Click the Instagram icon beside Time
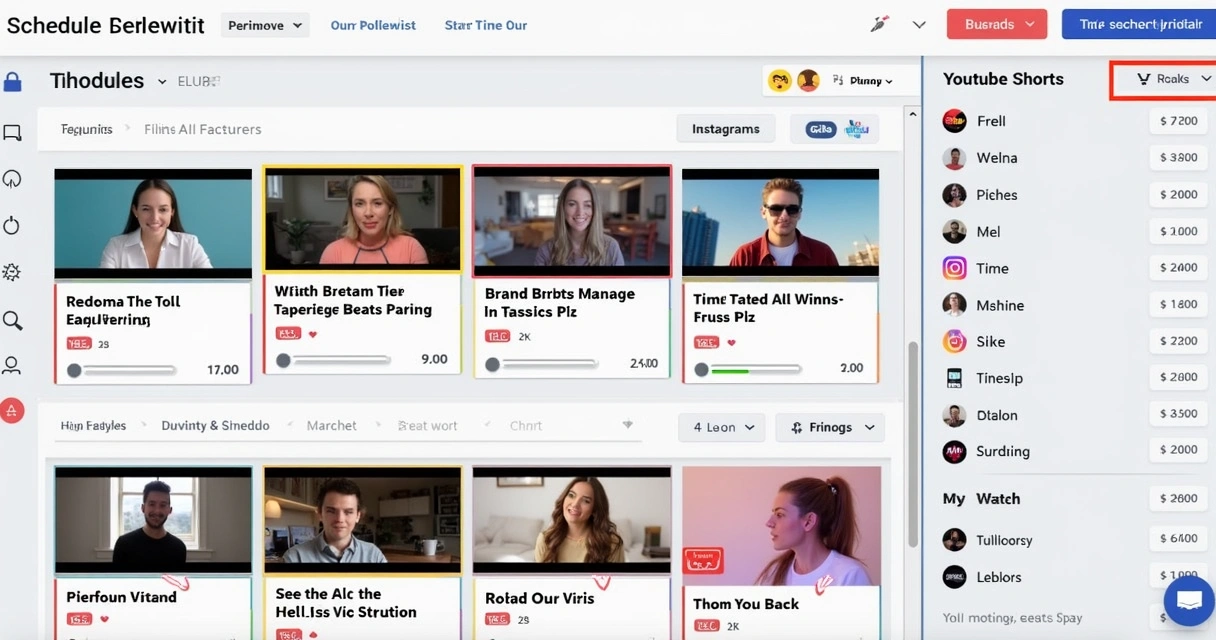1216x640 pixels. [955, 268]
